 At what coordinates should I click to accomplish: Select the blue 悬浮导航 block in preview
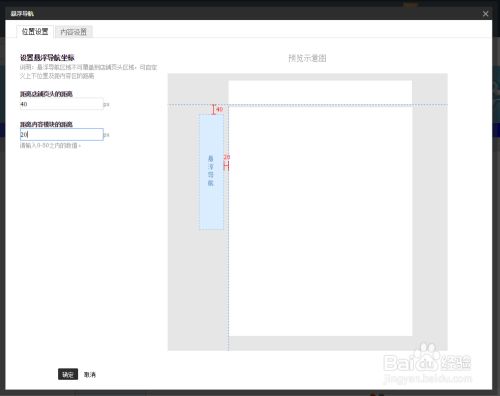211,172
